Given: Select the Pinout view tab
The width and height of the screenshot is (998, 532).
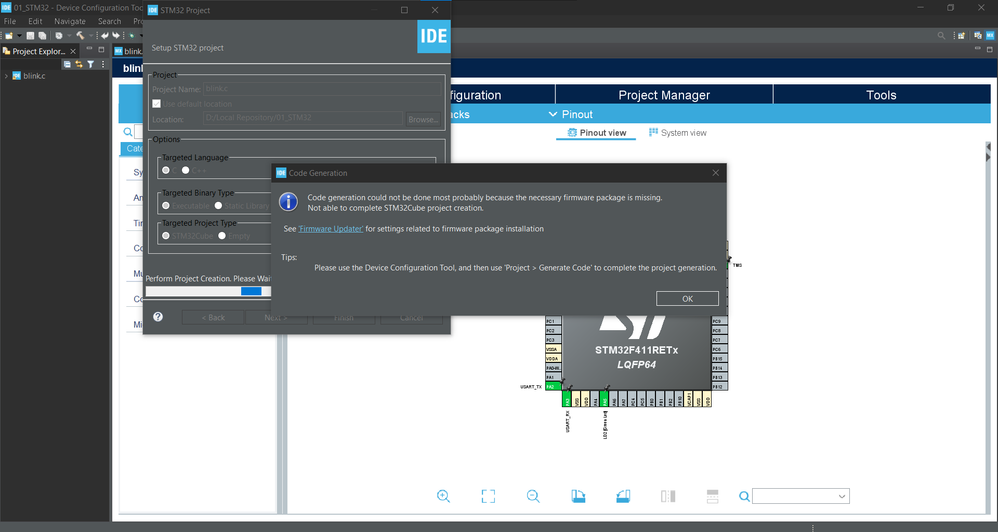Looking at the screenshot, I should (596, 132).
